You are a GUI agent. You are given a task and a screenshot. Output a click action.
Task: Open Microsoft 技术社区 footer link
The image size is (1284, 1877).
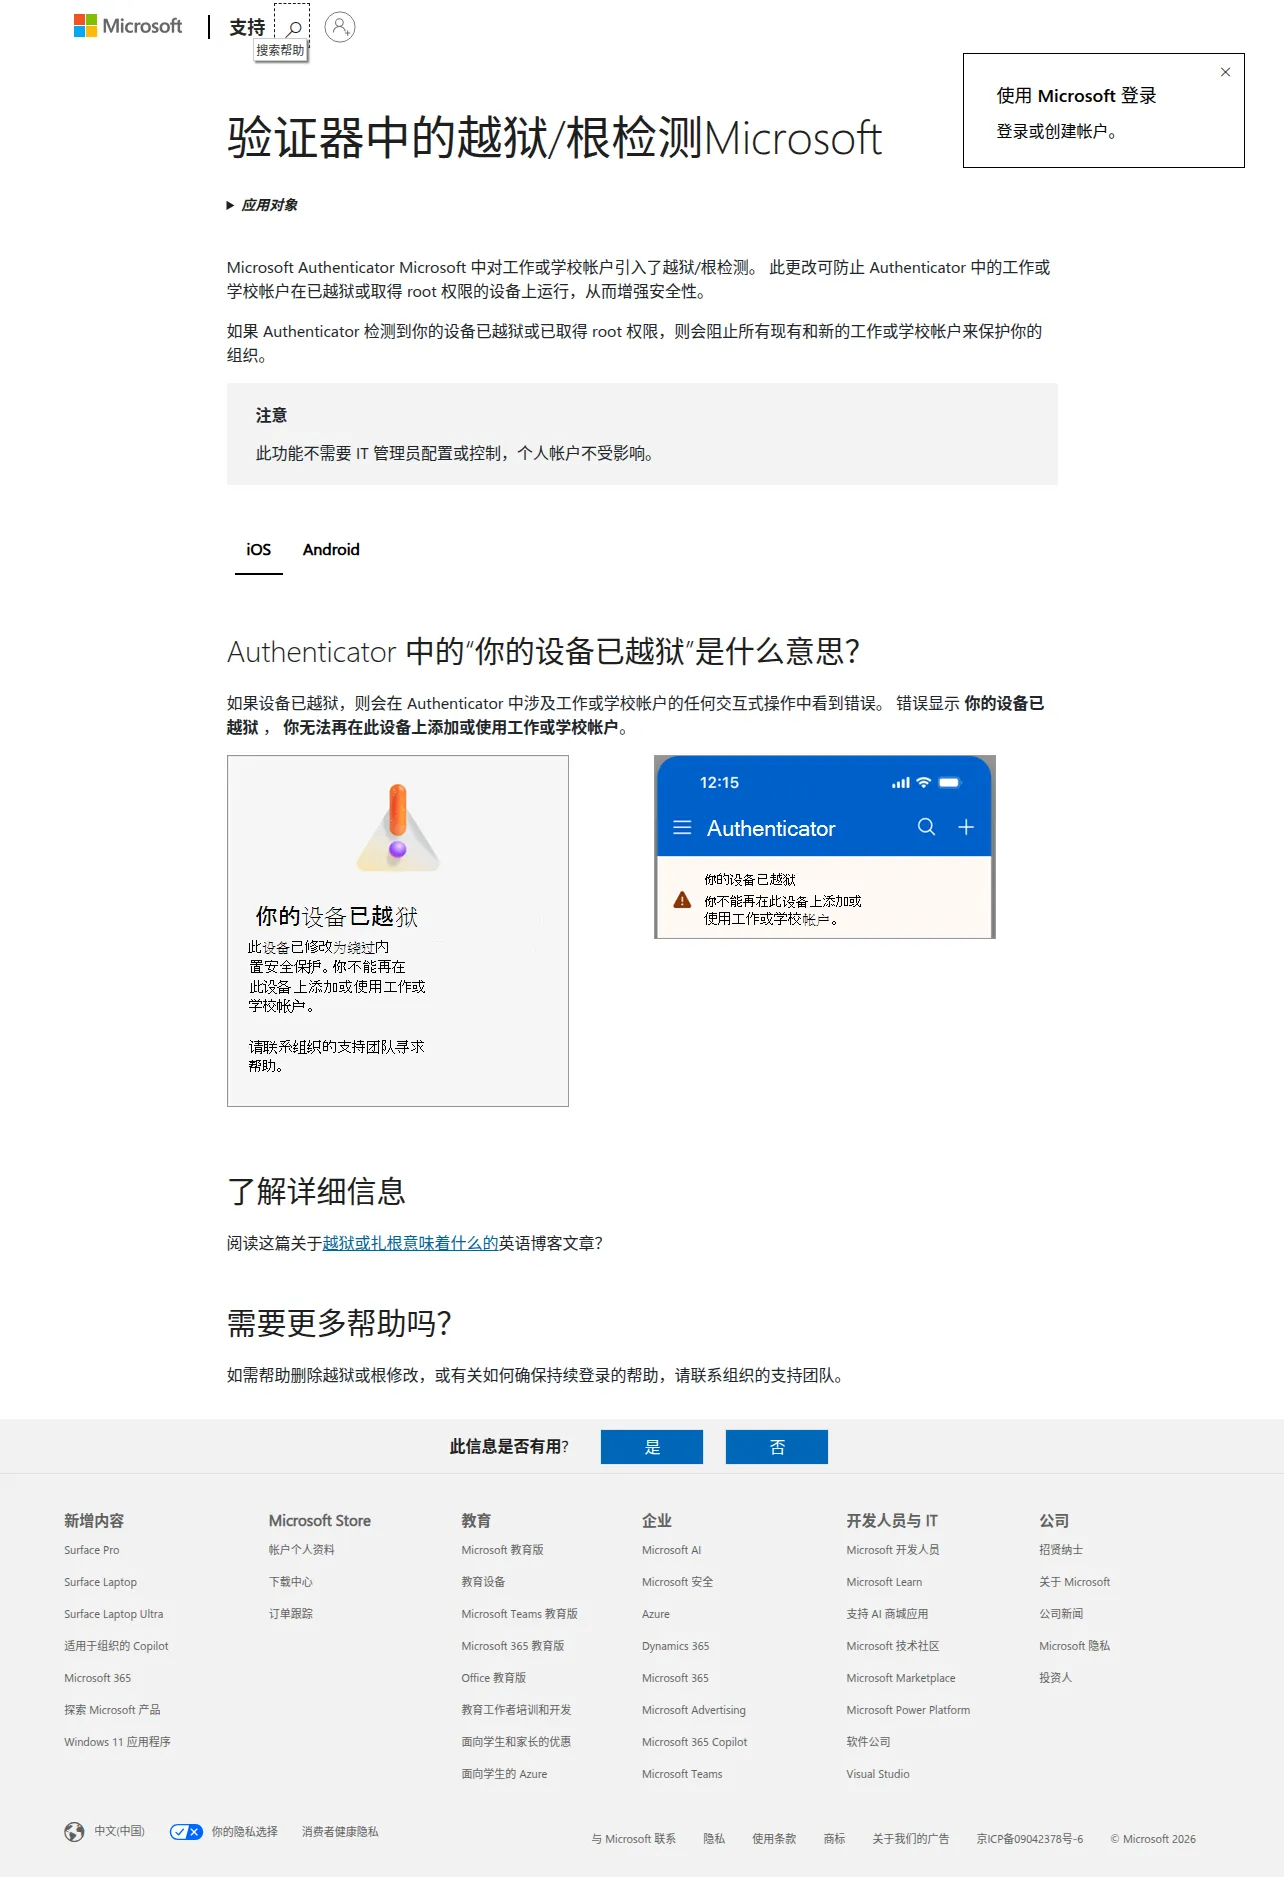click(893, 1646)
